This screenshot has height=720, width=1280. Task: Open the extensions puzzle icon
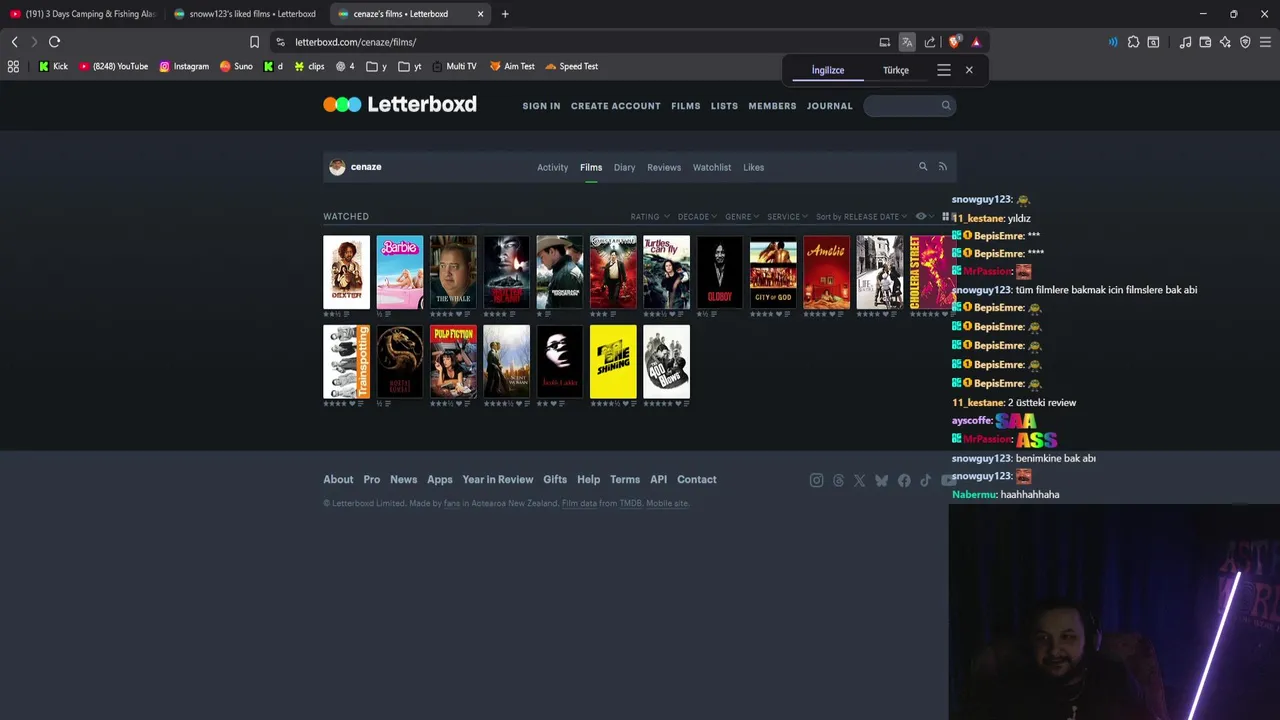pos(1133,42)
